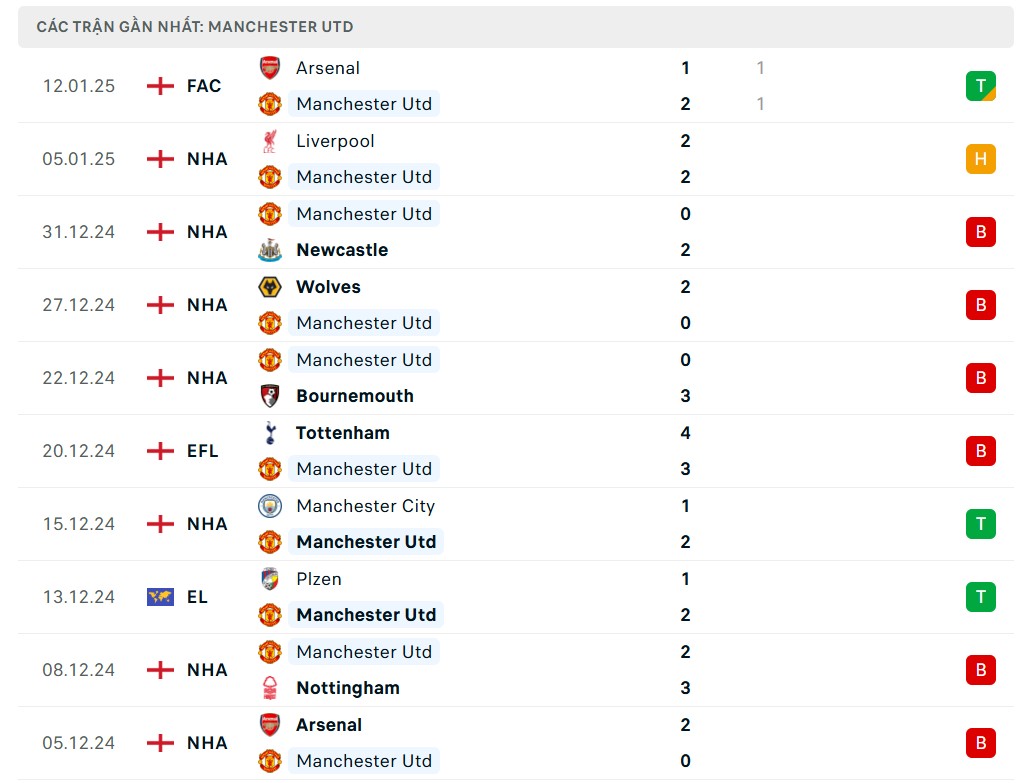Click the Wolves club crest icon
Screen dimensions: 1025x783
270,287
